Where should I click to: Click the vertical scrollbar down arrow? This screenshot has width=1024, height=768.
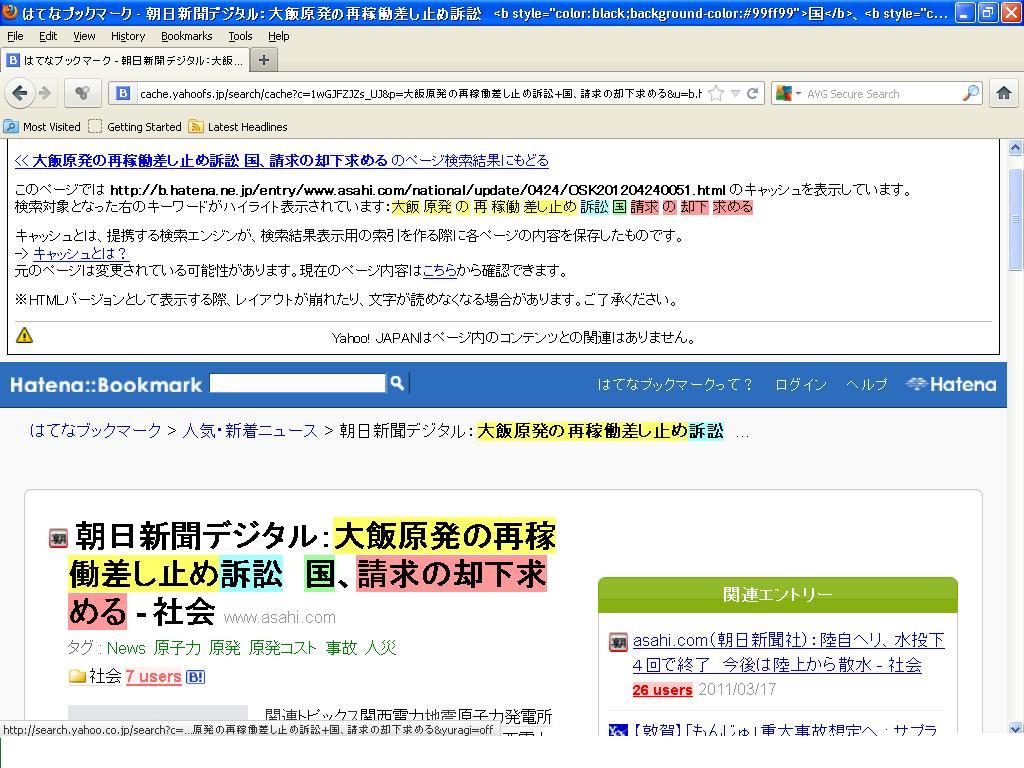1016,728
